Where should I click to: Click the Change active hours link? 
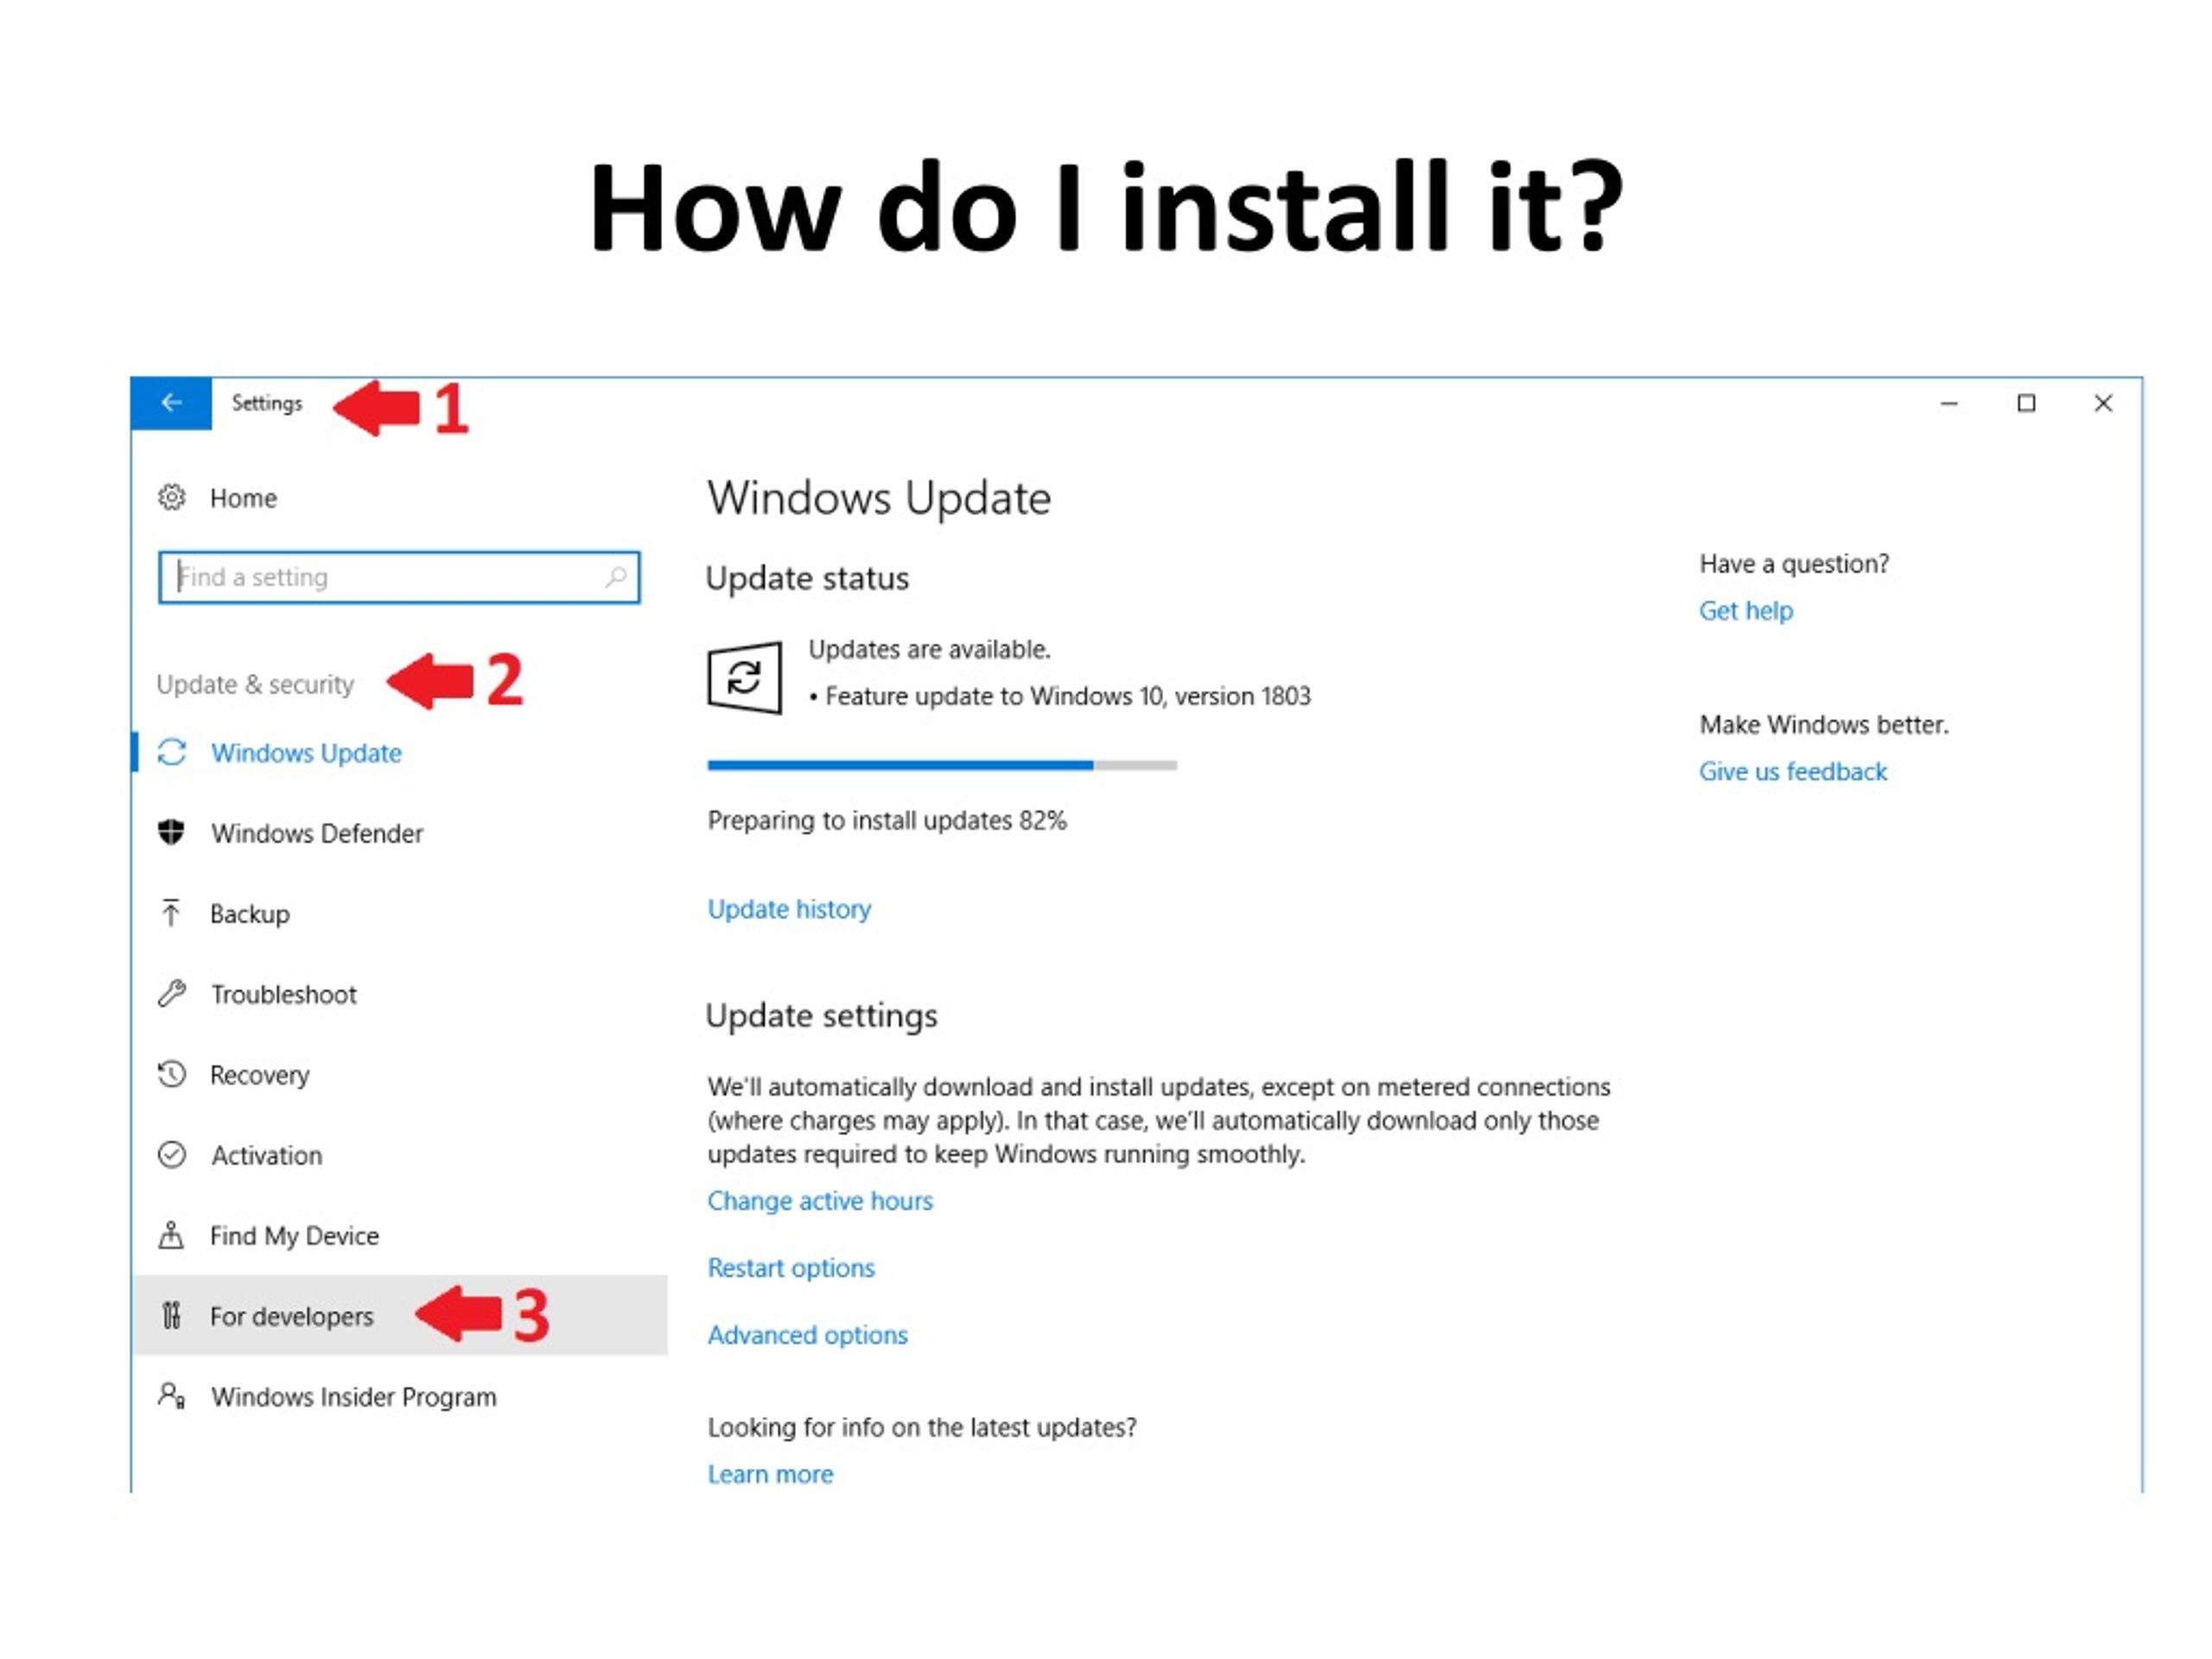point(820,1201)
